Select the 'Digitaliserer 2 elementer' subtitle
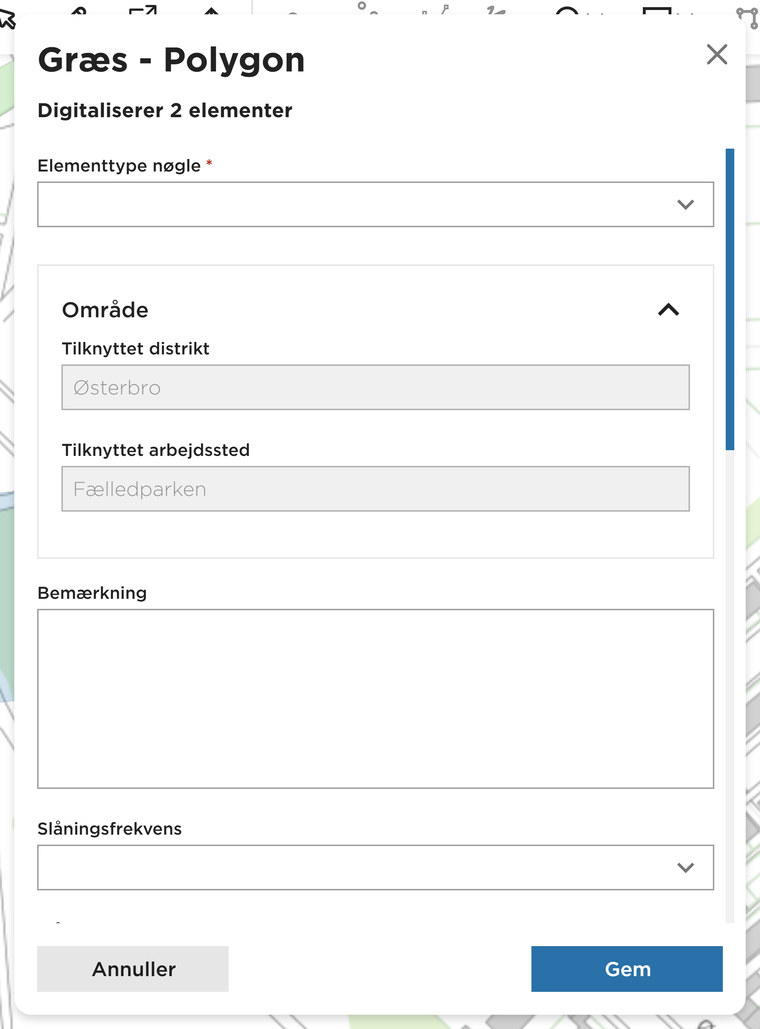 (x=165, y=110)
